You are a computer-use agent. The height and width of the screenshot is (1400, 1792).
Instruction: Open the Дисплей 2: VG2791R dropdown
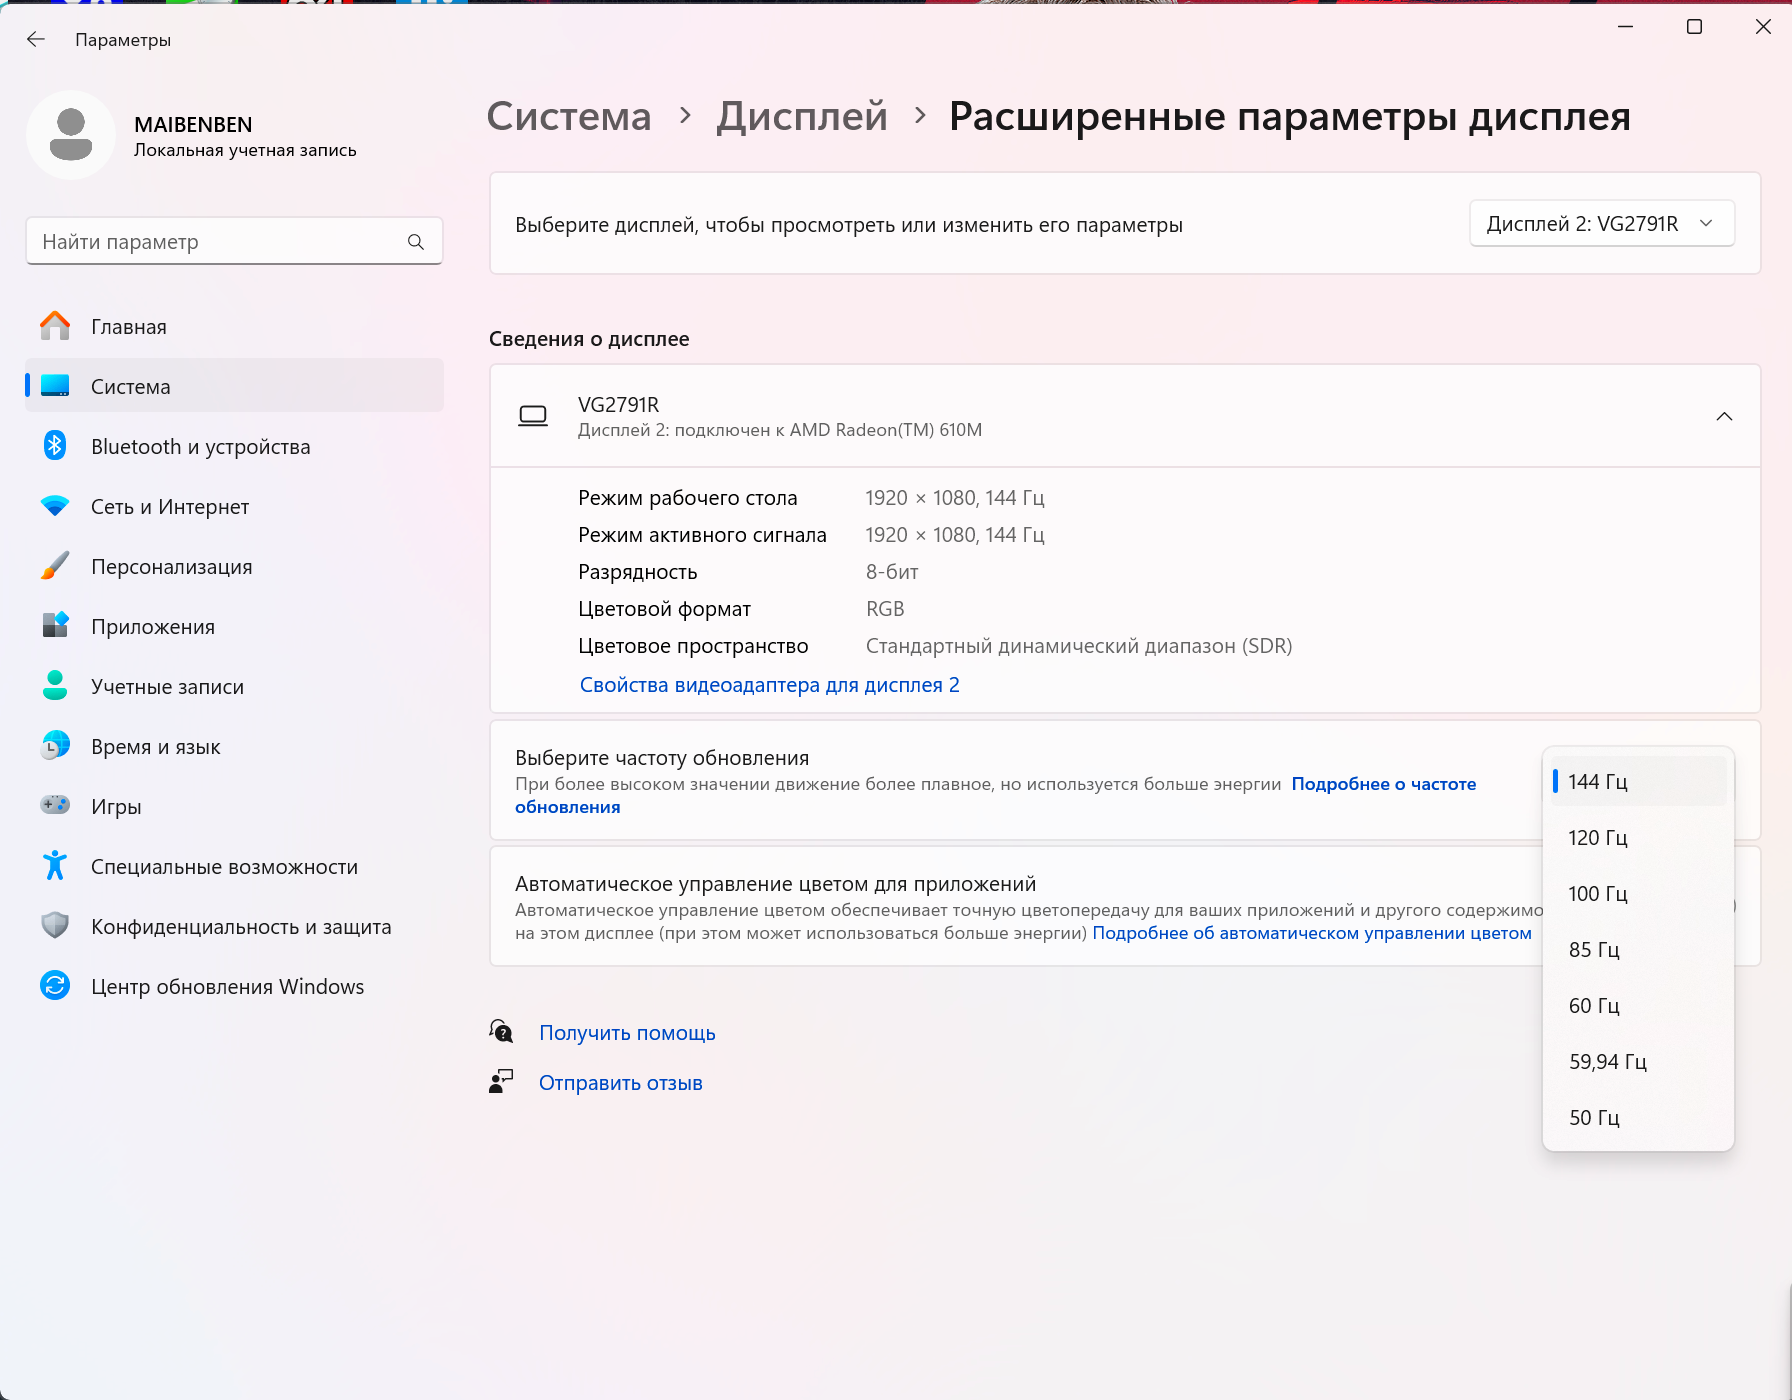click(1601, 224)
